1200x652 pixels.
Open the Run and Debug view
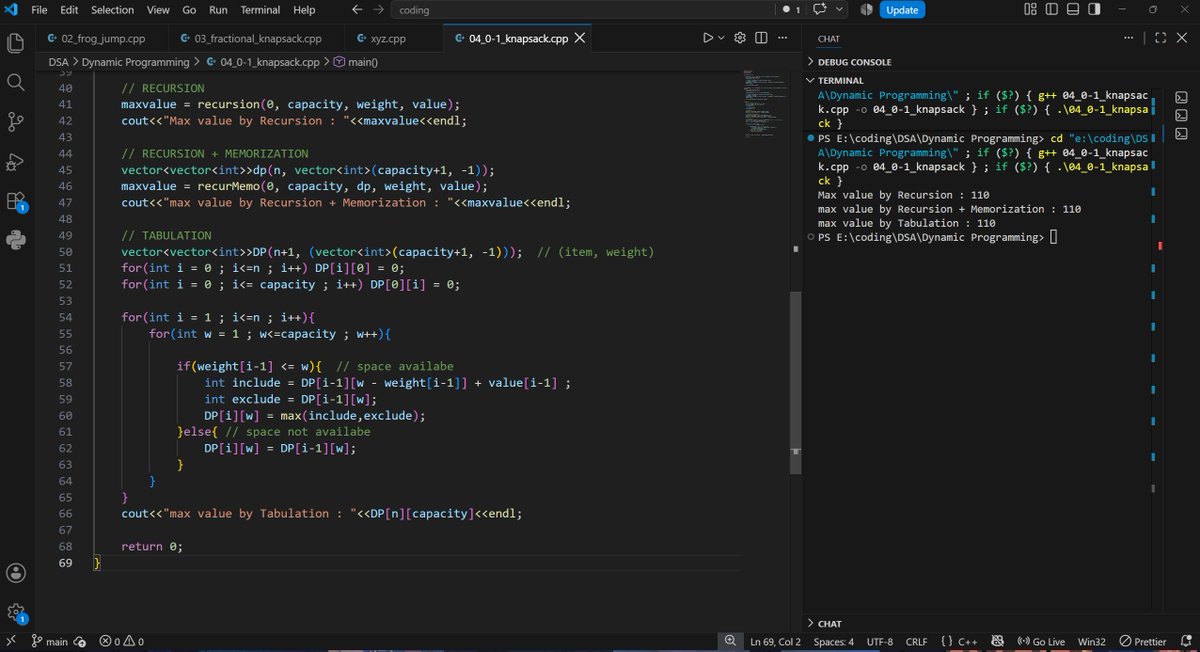(15, 161)
